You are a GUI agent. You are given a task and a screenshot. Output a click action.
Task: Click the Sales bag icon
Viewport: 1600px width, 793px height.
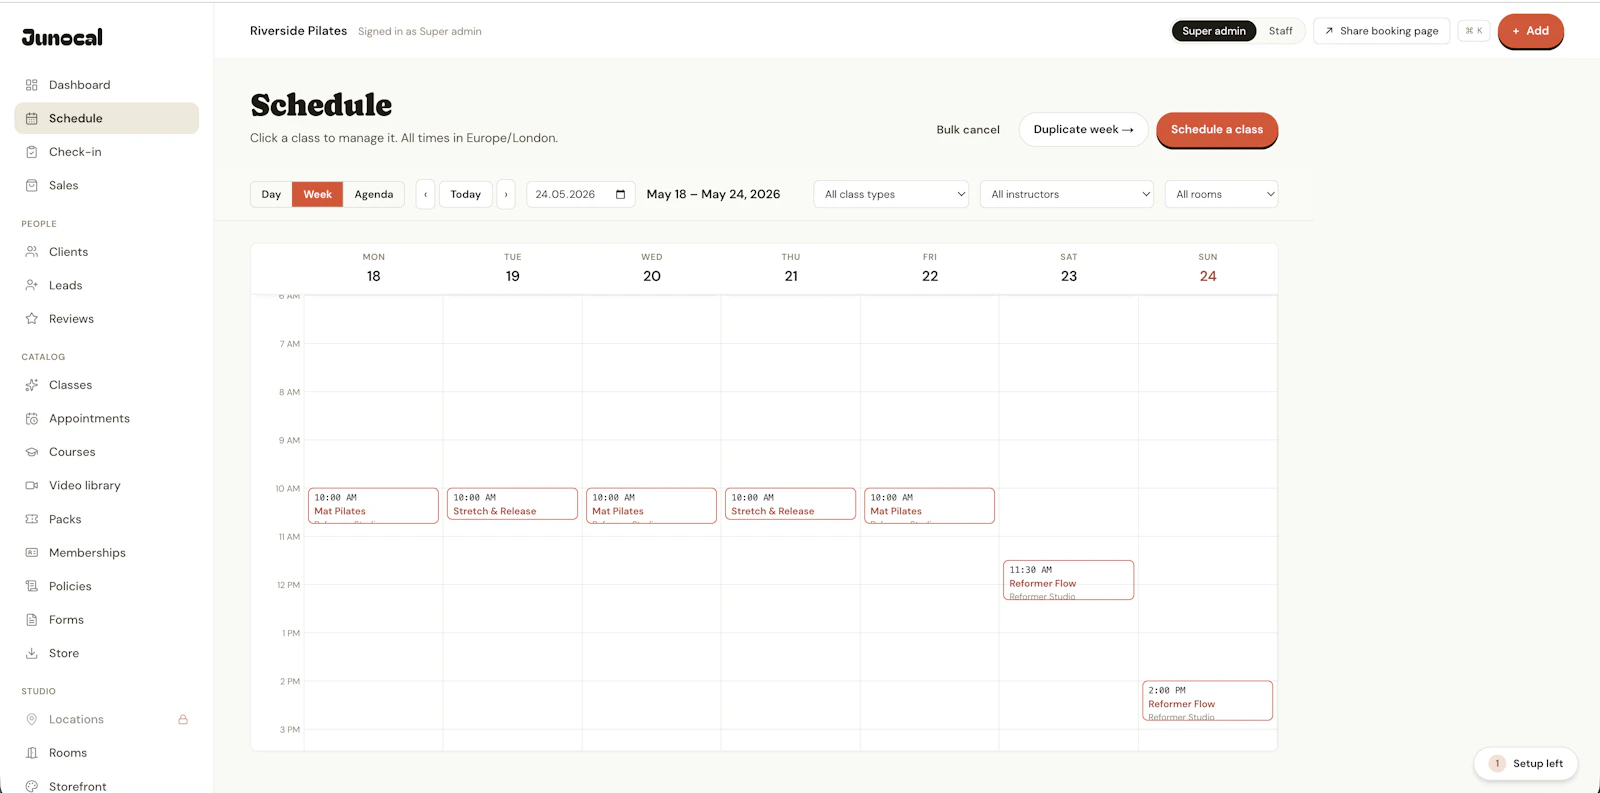tap(32, 185)
